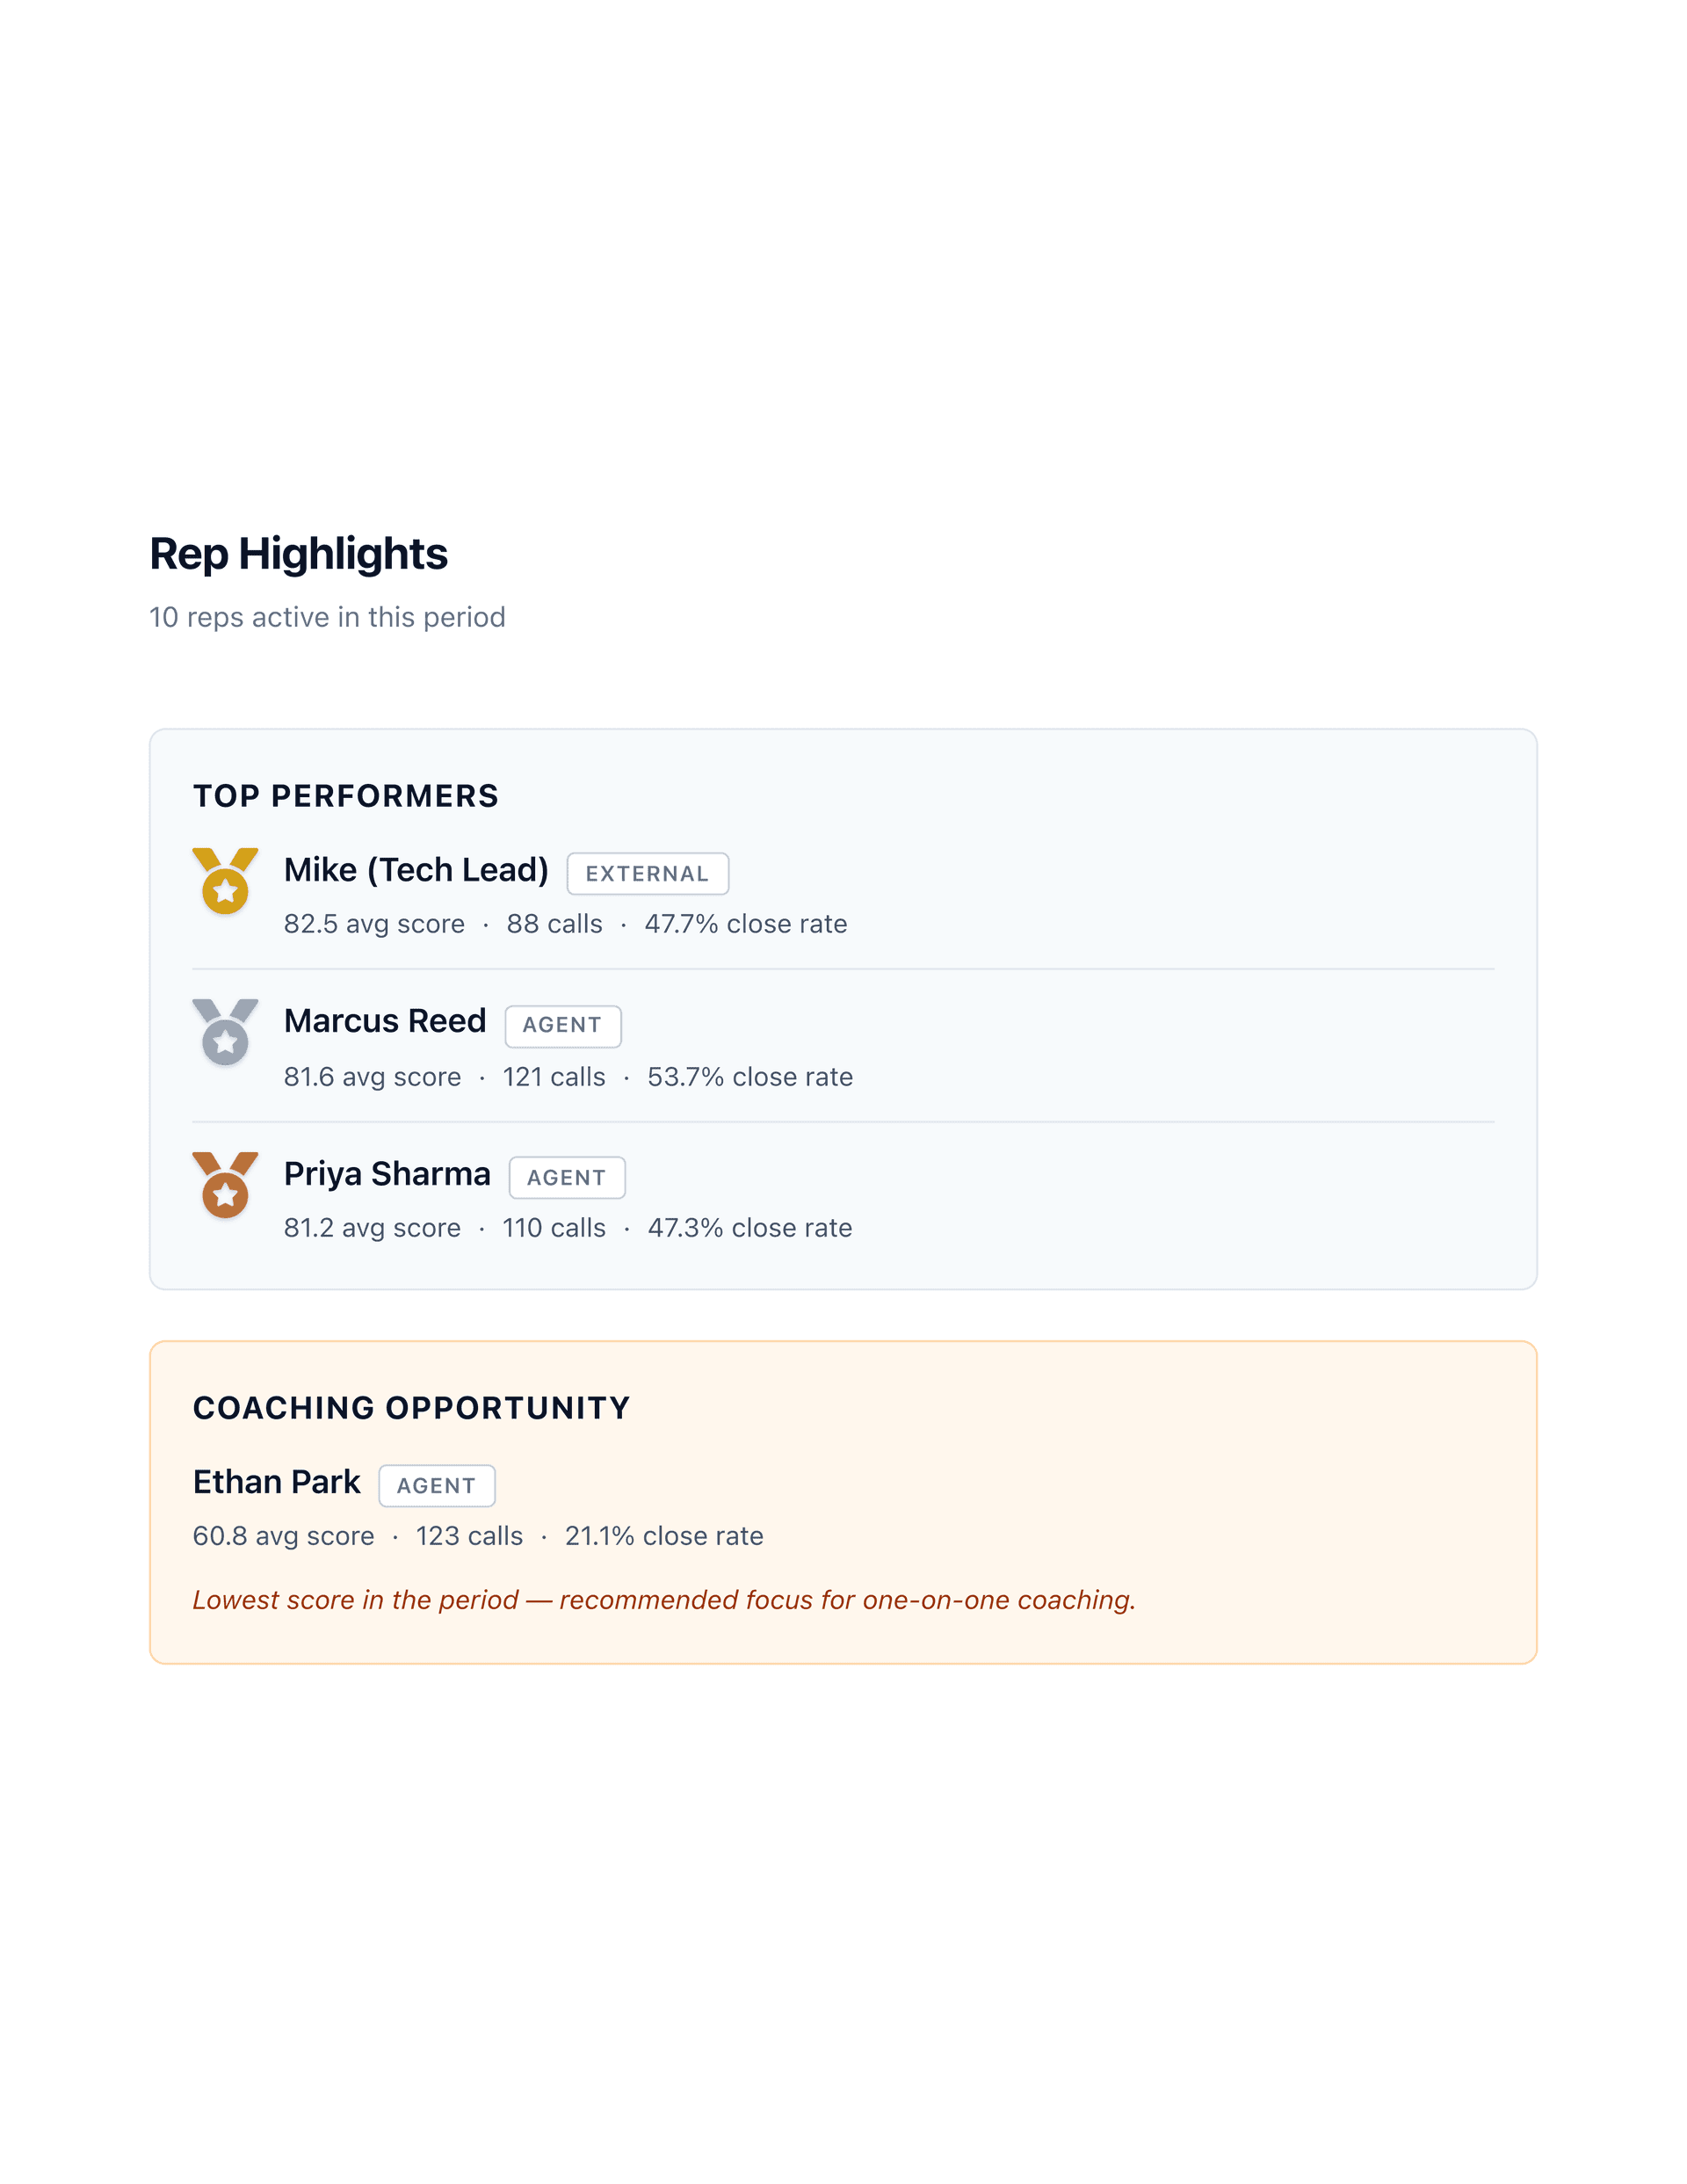Screen dimensions: 1687x2184
Task: Click Ethan Park's 21.1% close rate value
Action: [663, 1536]
